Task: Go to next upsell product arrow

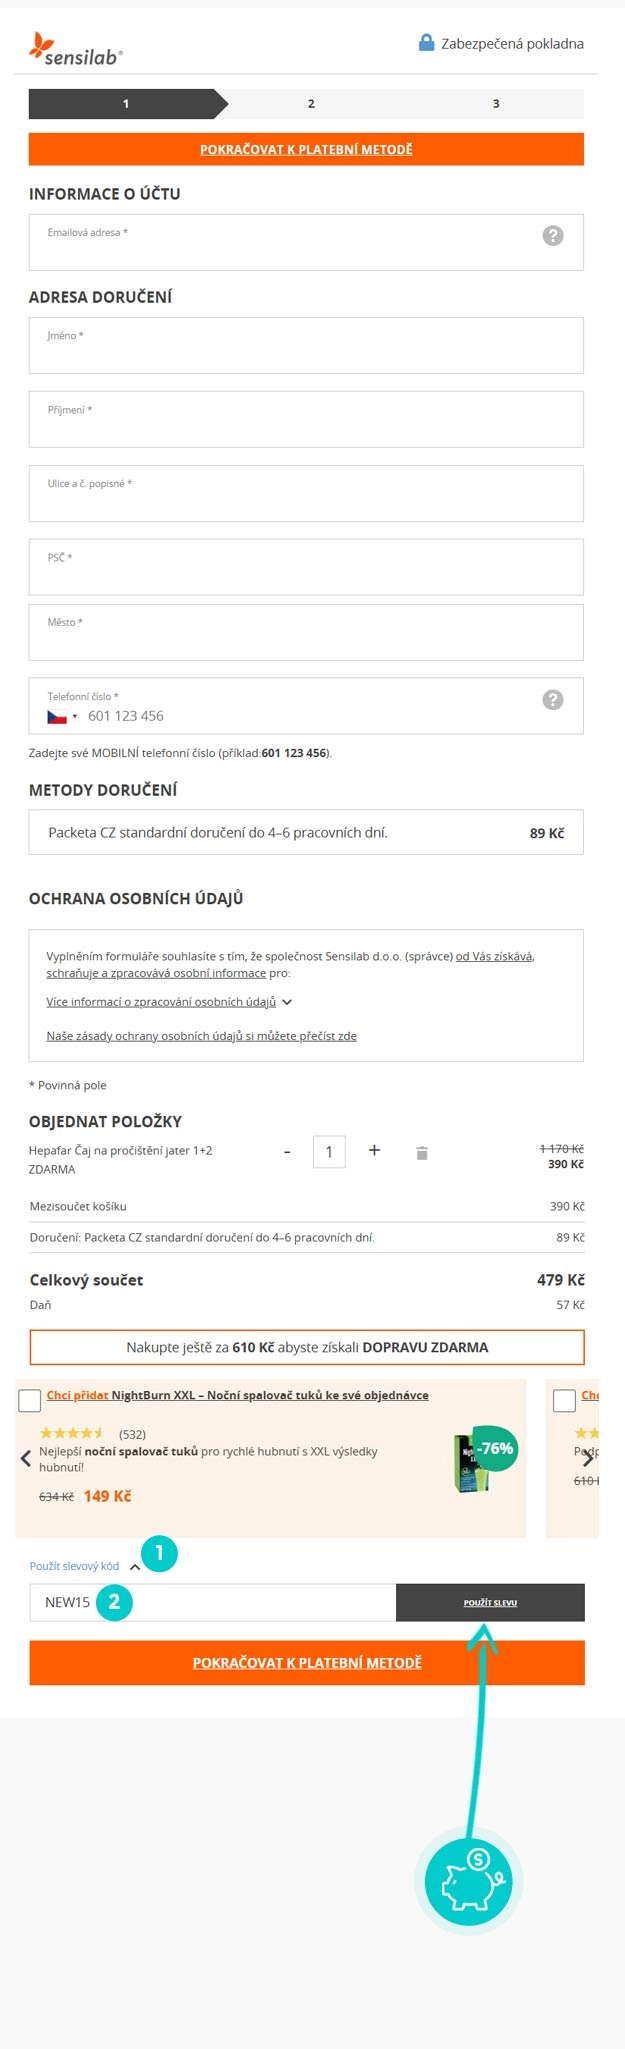Action: pos(587,1458)
